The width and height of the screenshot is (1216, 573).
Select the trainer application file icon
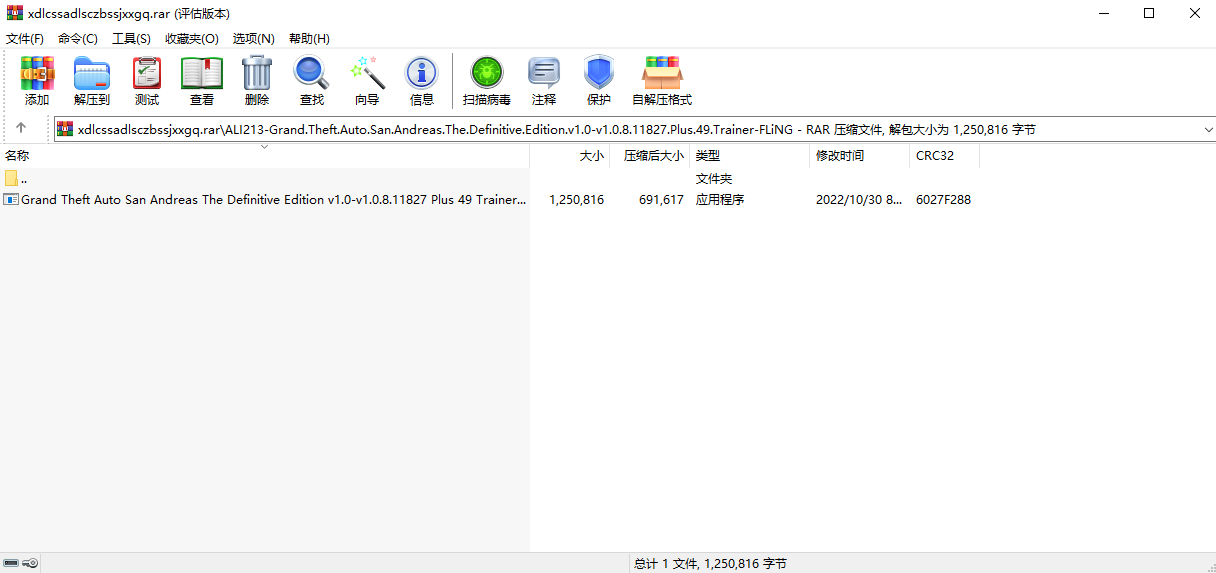(11, 199)
